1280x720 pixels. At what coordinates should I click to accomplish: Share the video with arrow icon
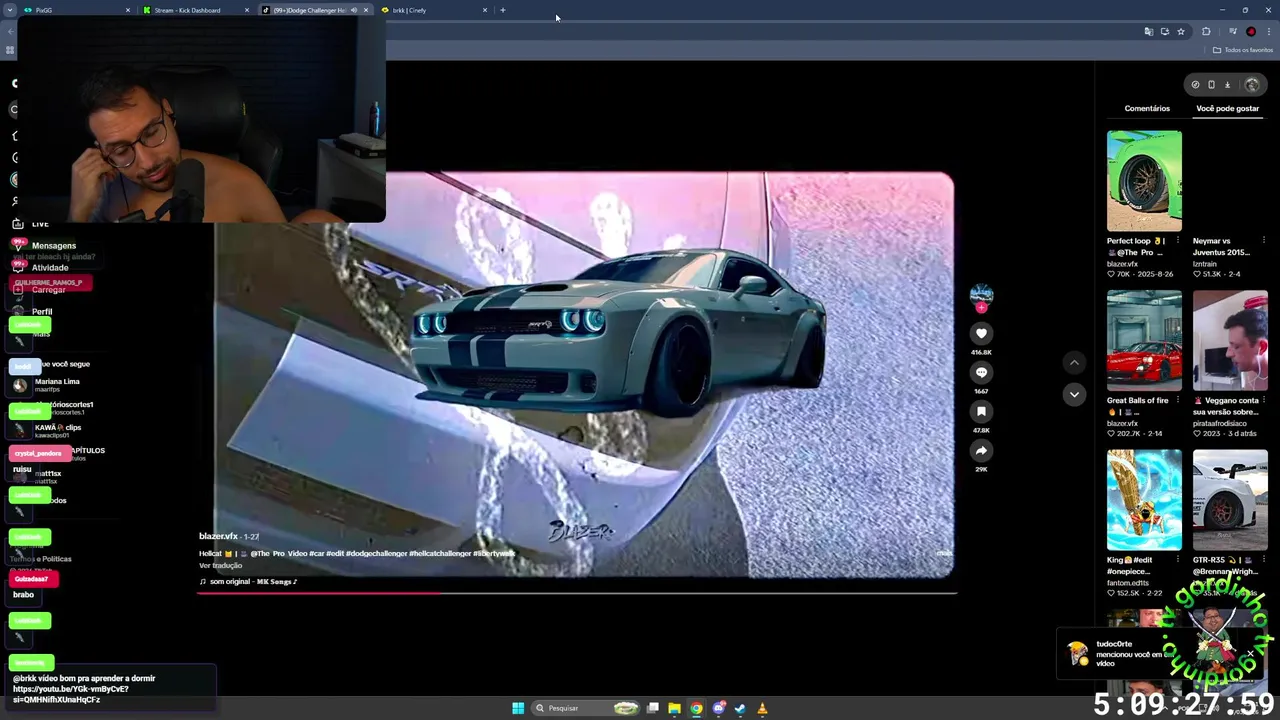point(981,450)
